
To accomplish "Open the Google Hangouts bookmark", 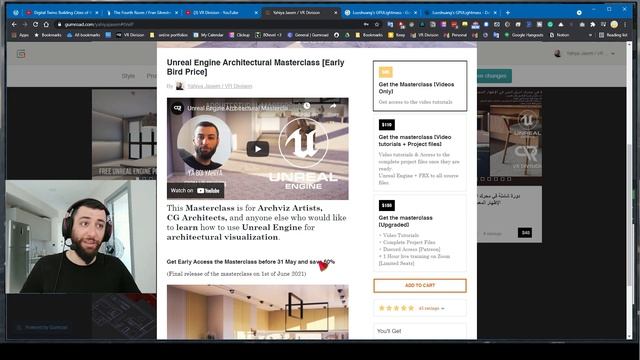I will tap(524, 35).
